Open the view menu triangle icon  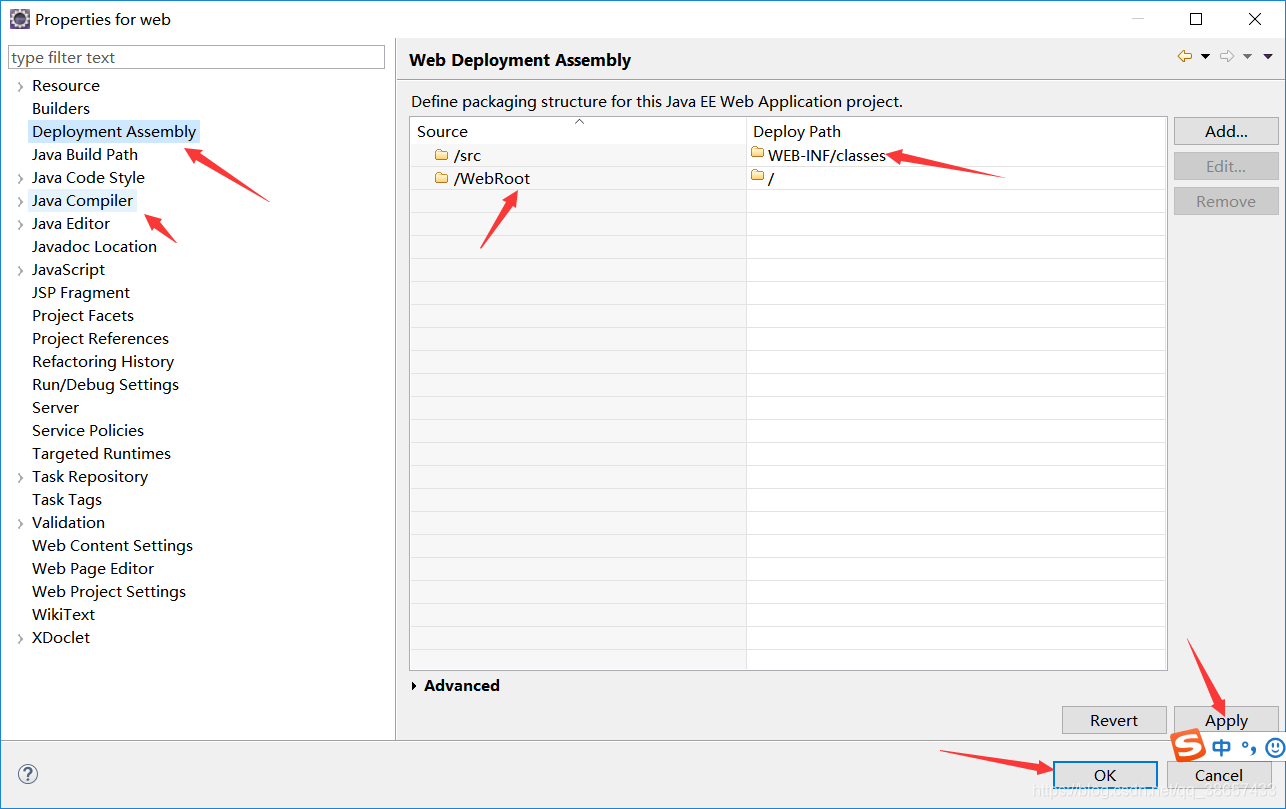coord(1268,57)
